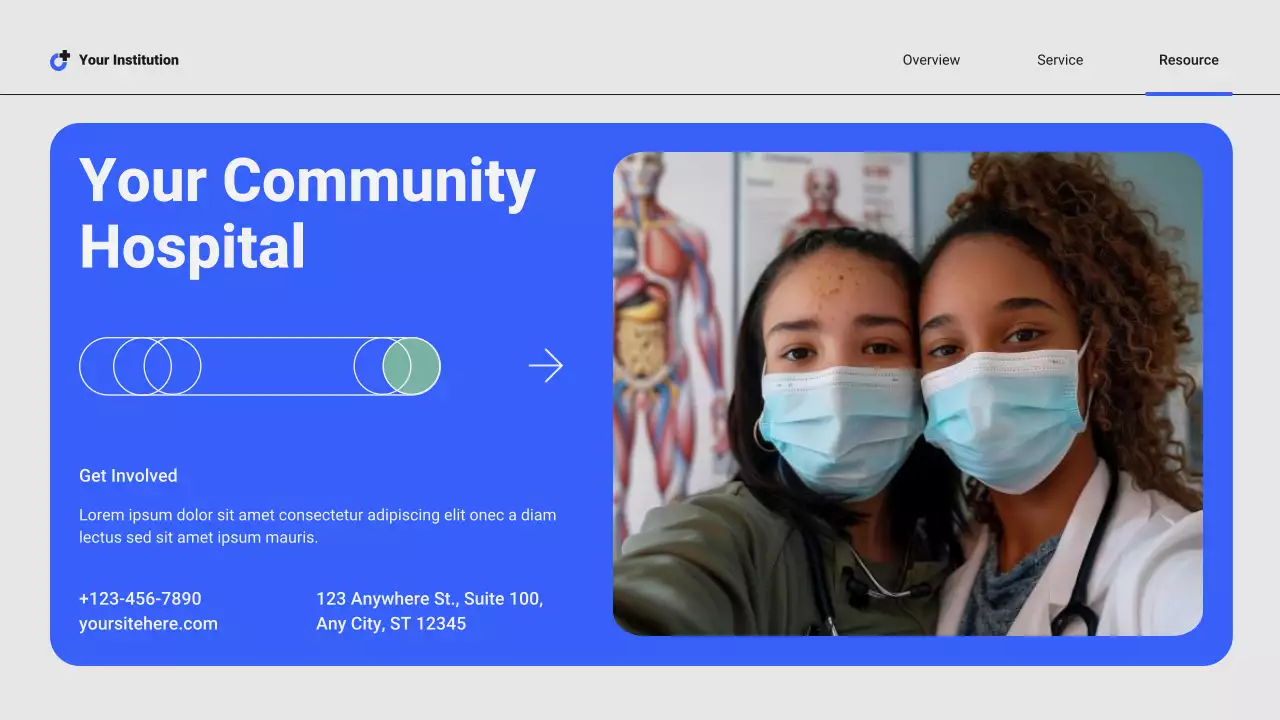Click the outlined circle beside the green dot
Viewport: 1280px width, 720px height.
[x=376, y=366]
